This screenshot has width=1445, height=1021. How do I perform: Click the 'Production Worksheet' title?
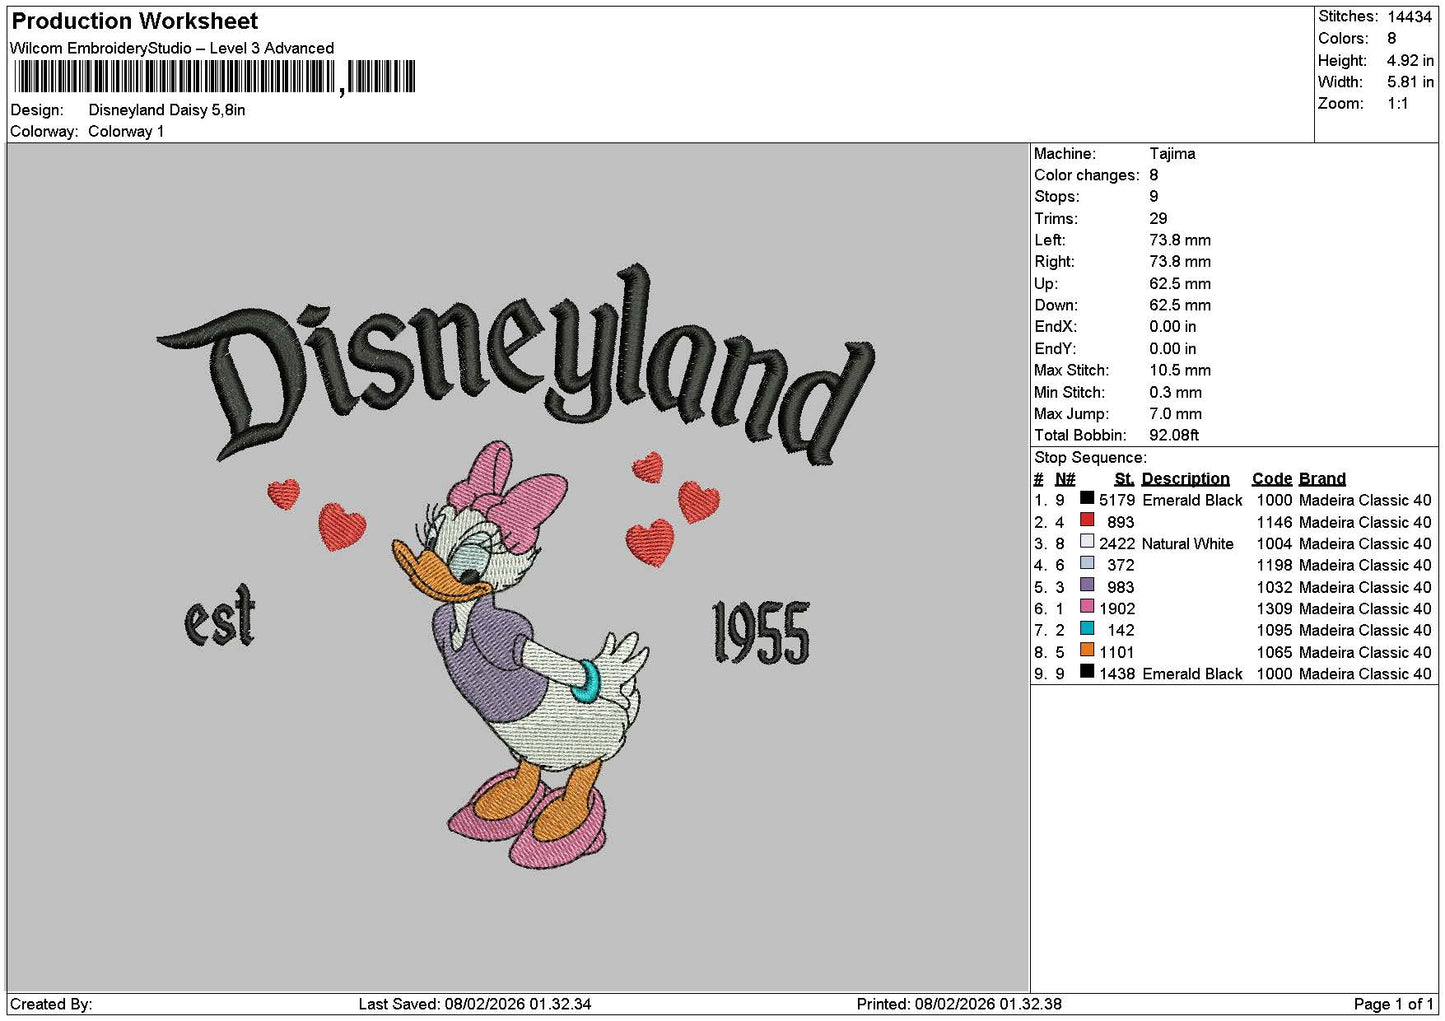tap(134, 21)
